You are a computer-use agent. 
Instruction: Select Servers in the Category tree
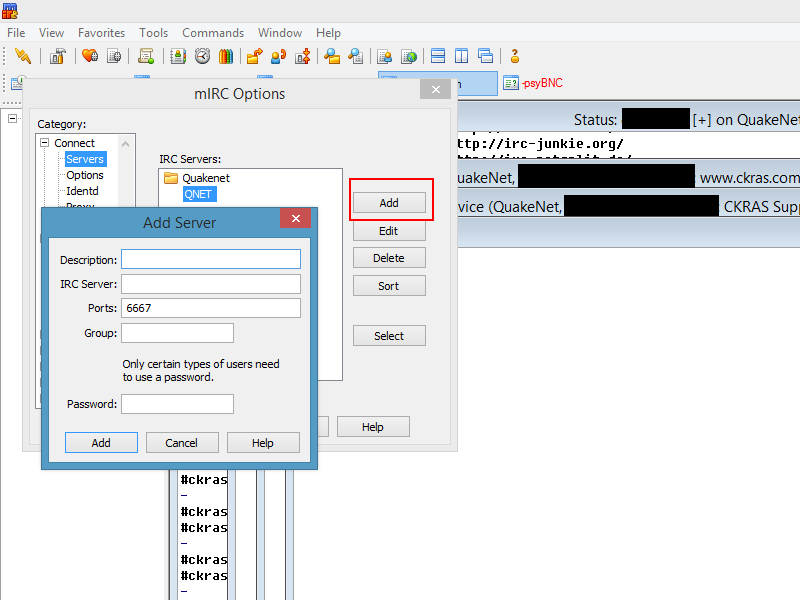(x=85, y=159)
